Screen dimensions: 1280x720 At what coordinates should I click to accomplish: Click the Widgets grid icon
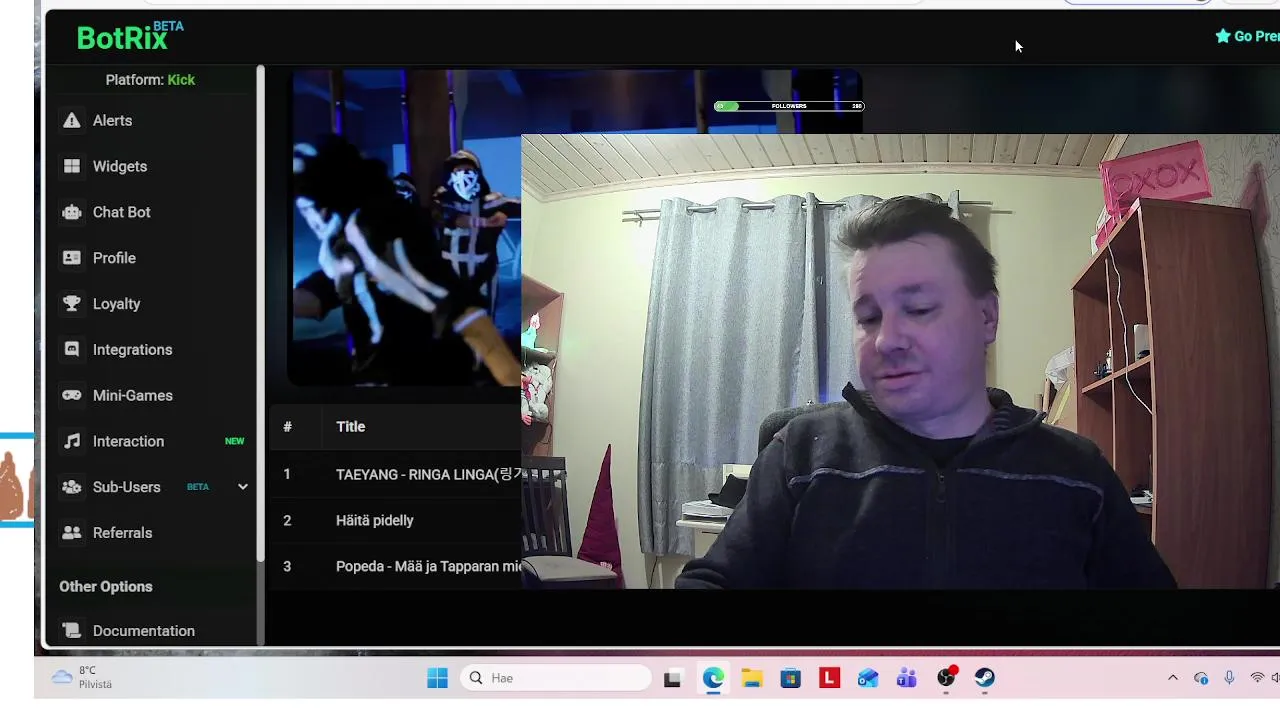click(x=72, y=166)
